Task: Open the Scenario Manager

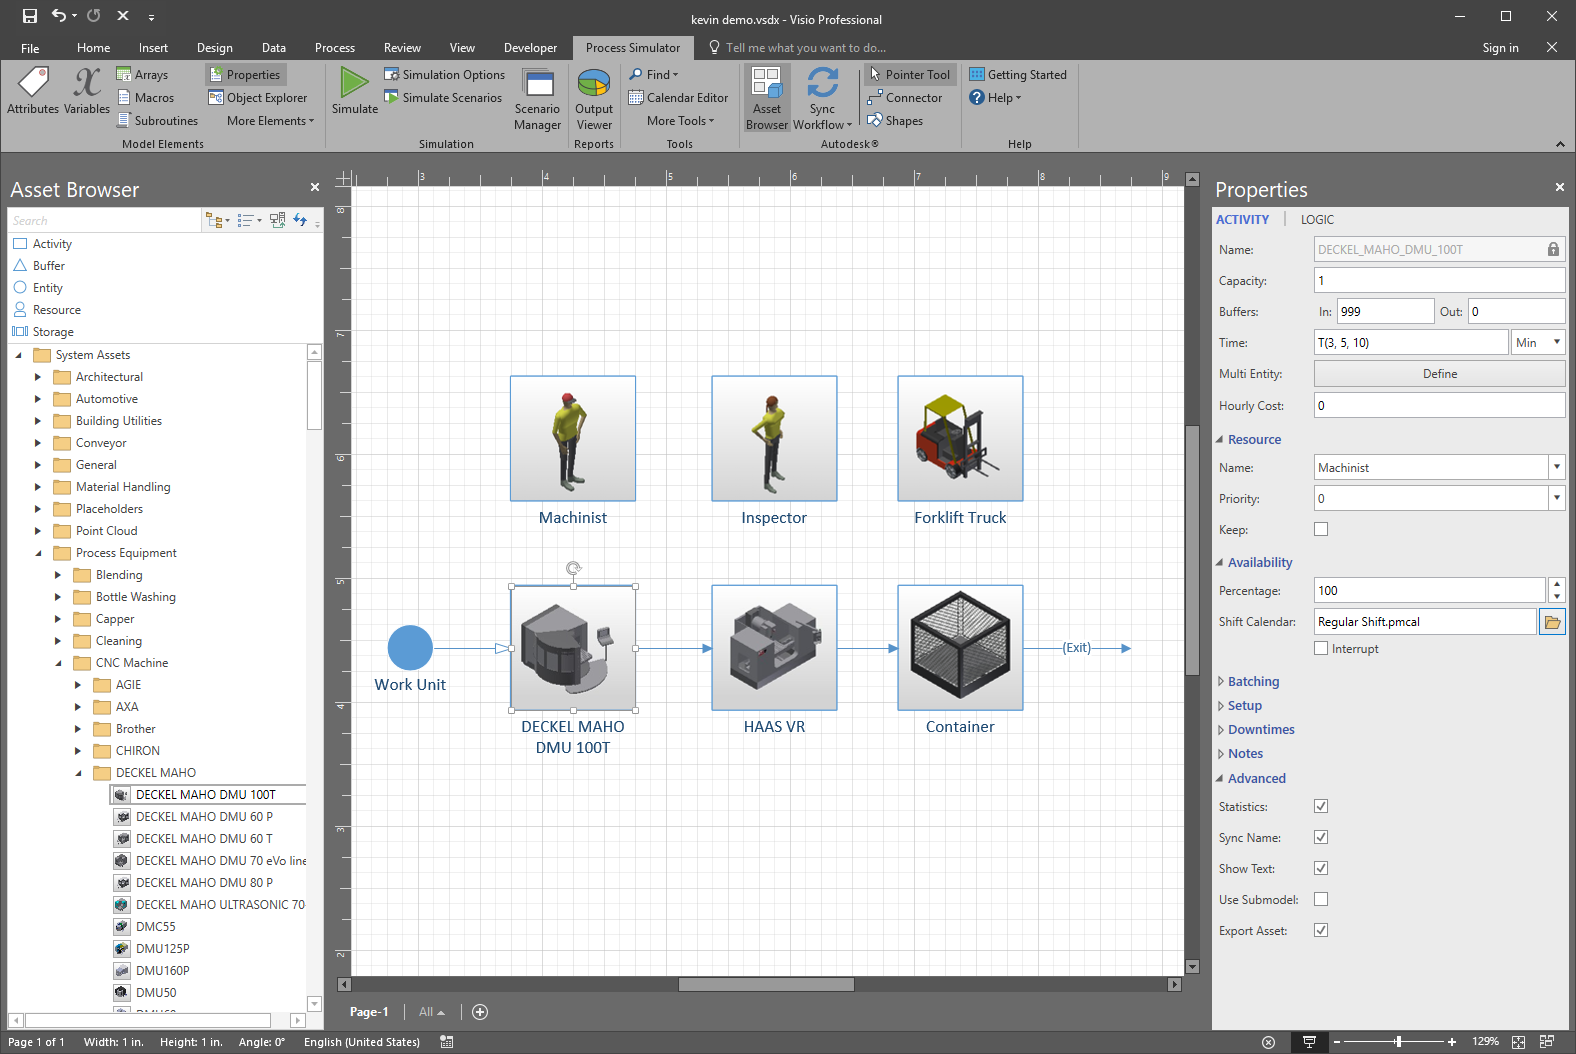Action: 538,99
